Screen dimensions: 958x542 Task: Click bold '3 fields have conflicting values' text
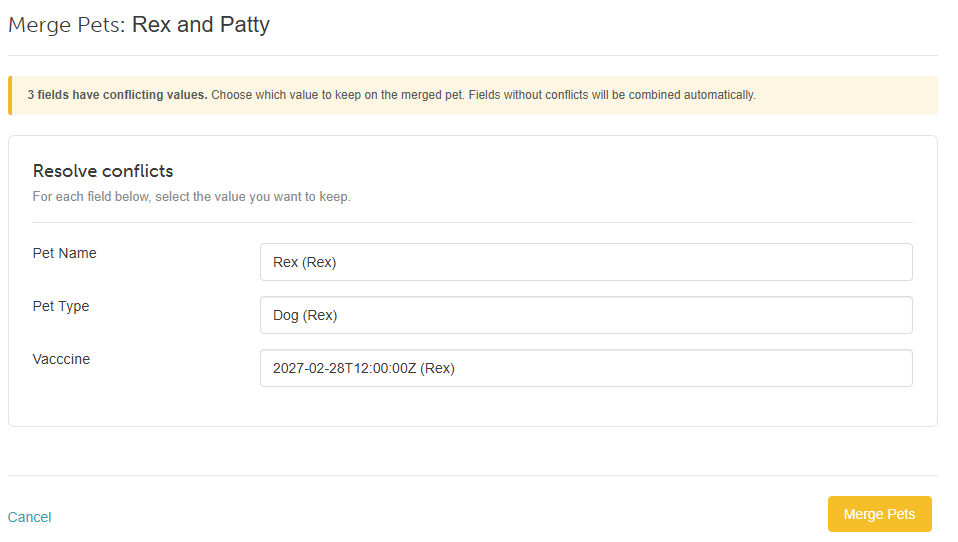coord(117,95)
